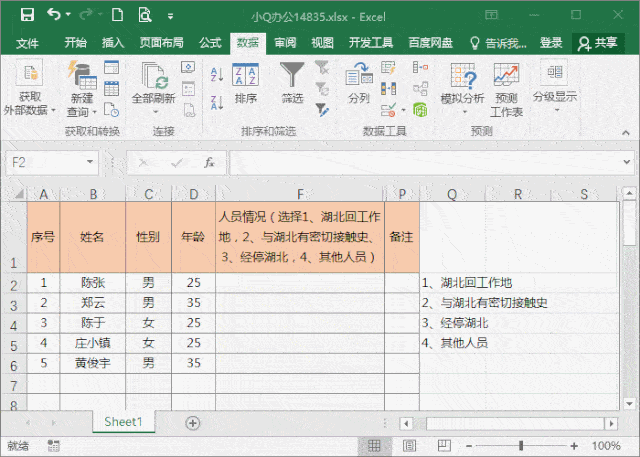
Task: Click the connection Properties icon
Action: pos(188,89)
